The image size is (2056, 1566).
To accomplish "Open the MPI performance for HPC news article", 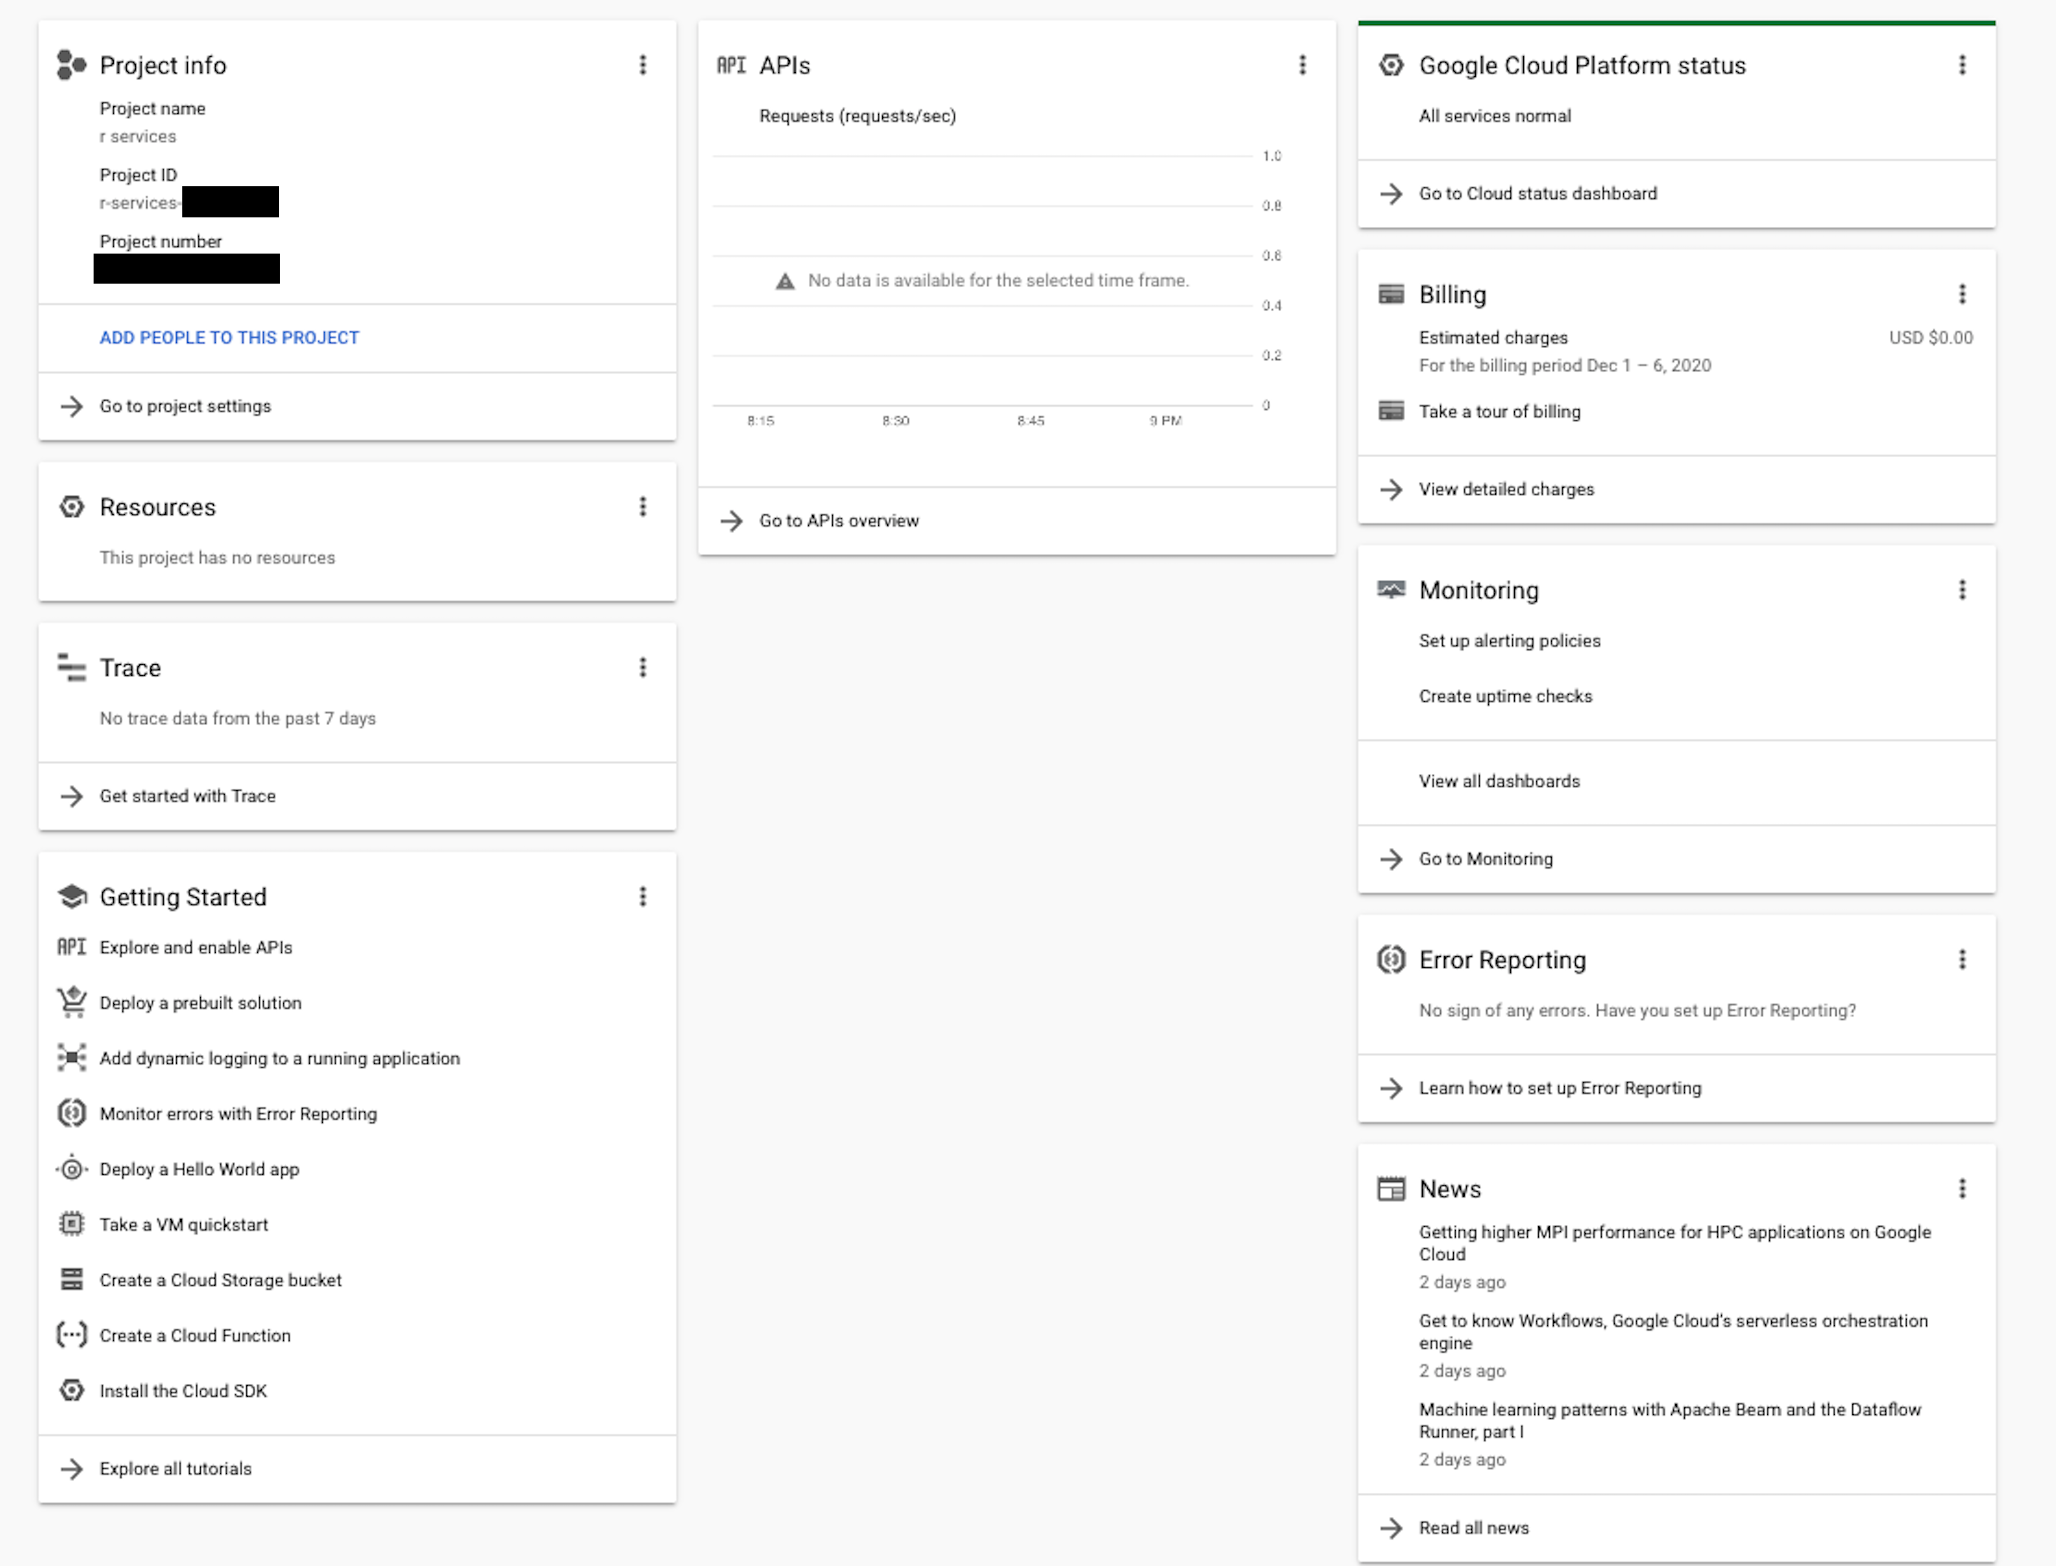I will [1675, 1243].
